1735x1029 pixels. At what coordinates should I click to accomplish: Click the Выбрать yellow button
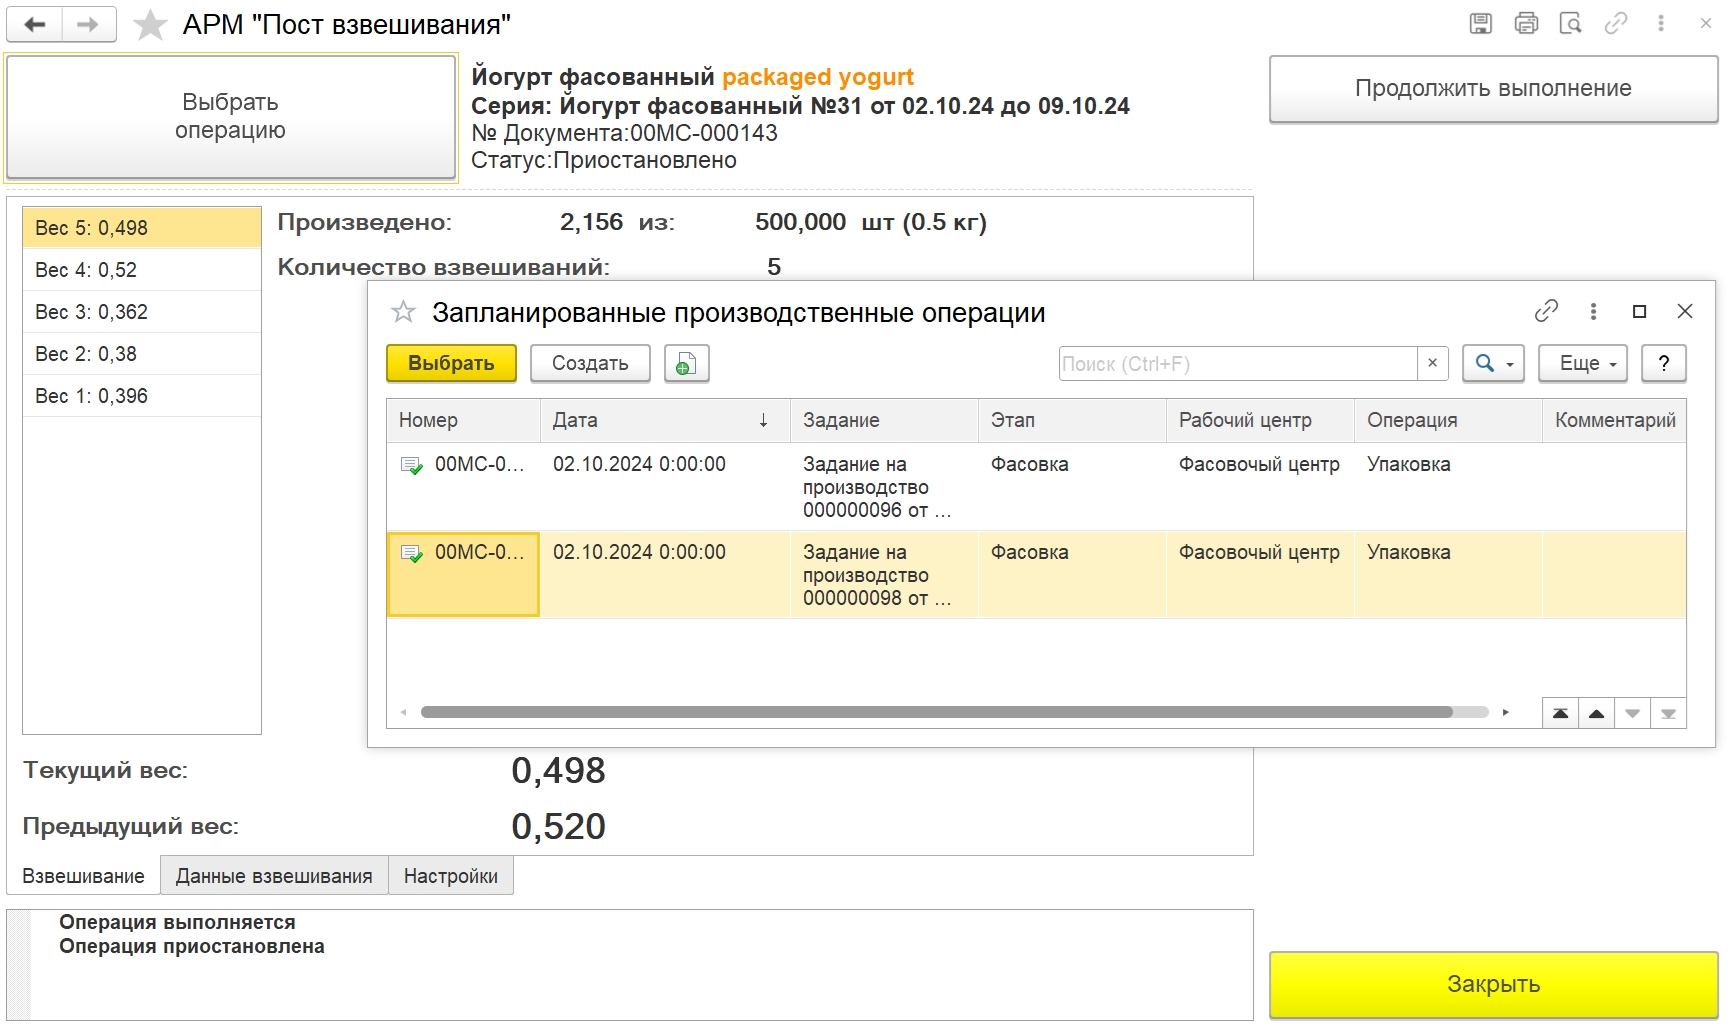(x=451, y=364)
